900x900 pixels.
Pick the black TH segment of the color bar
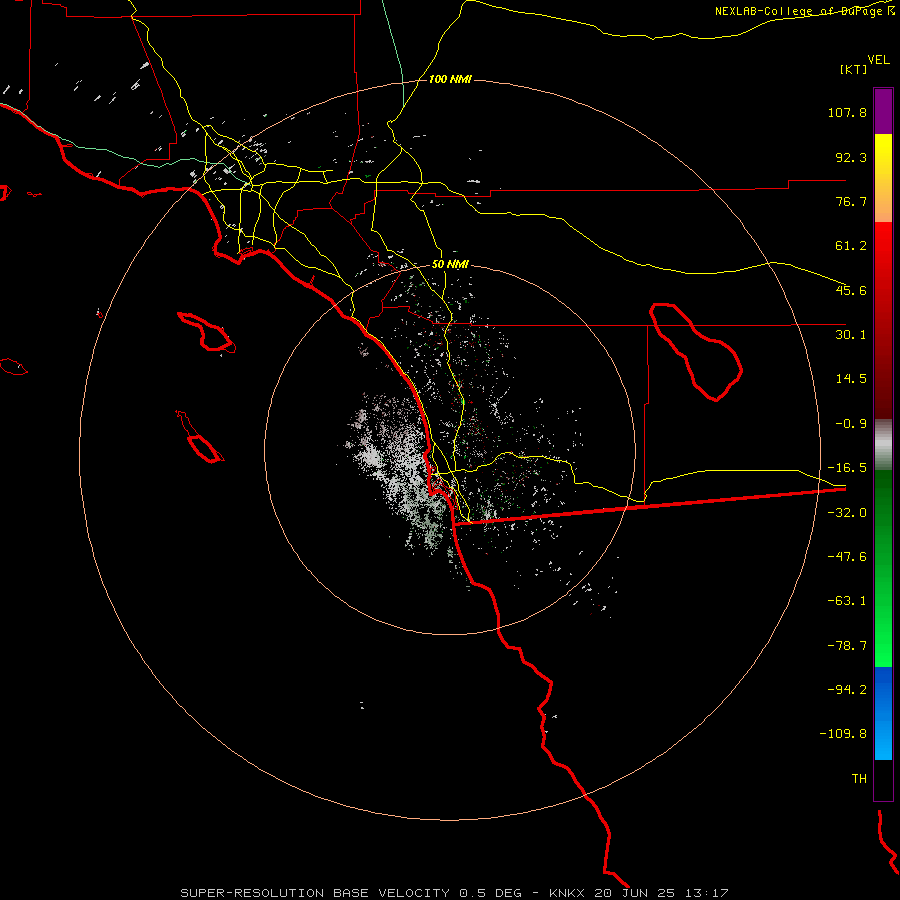coord(883,779)
